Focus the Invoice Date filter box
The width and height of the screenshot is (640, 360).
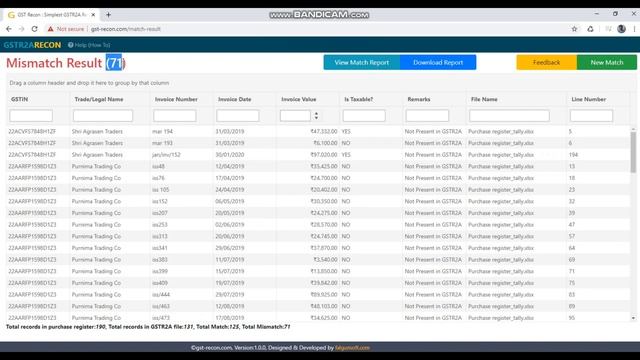click(x=238, y=116)
